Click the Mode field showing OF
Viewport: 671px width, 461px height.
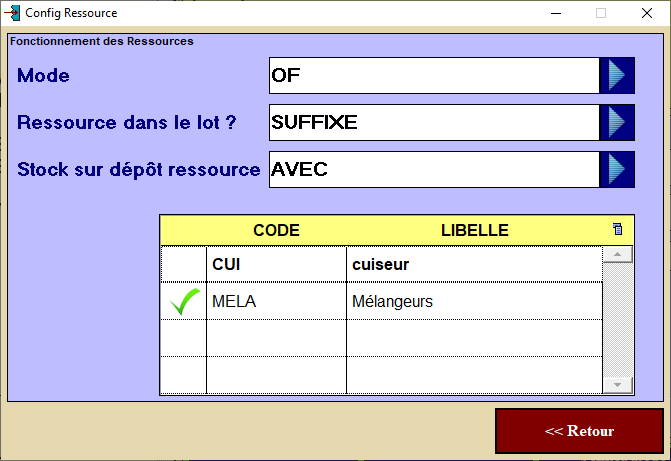[x=433, y=75]
